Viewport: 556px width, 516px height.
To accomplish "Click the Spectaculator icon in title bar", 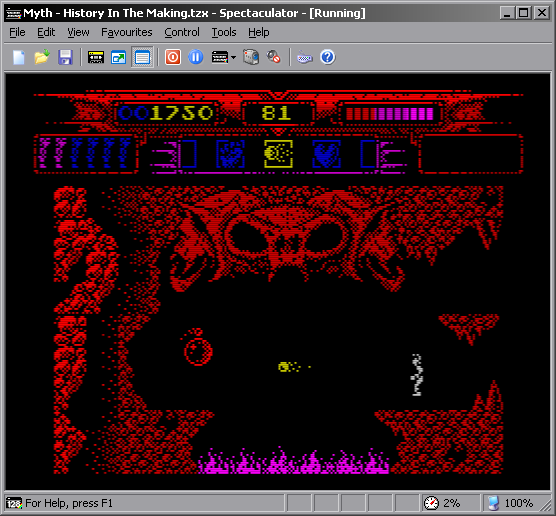I will [x=13, y=13].
